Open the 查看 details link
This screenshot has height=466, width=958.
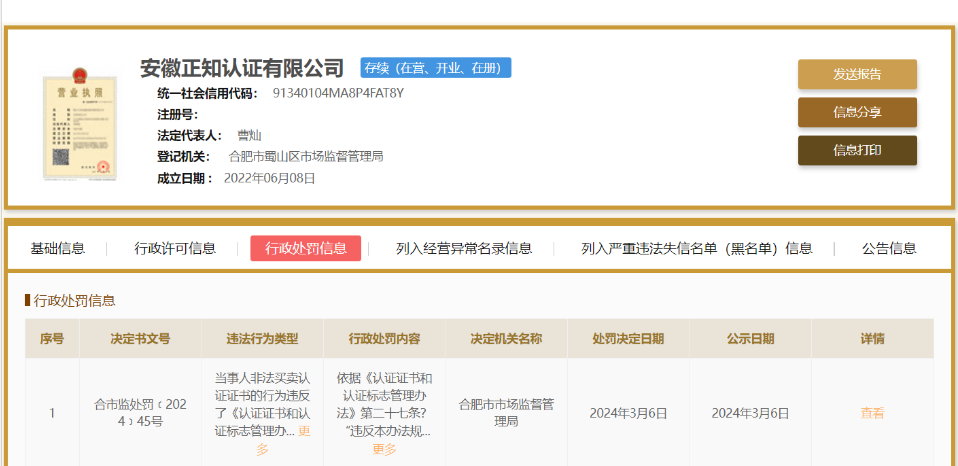[x=872, y=413]
